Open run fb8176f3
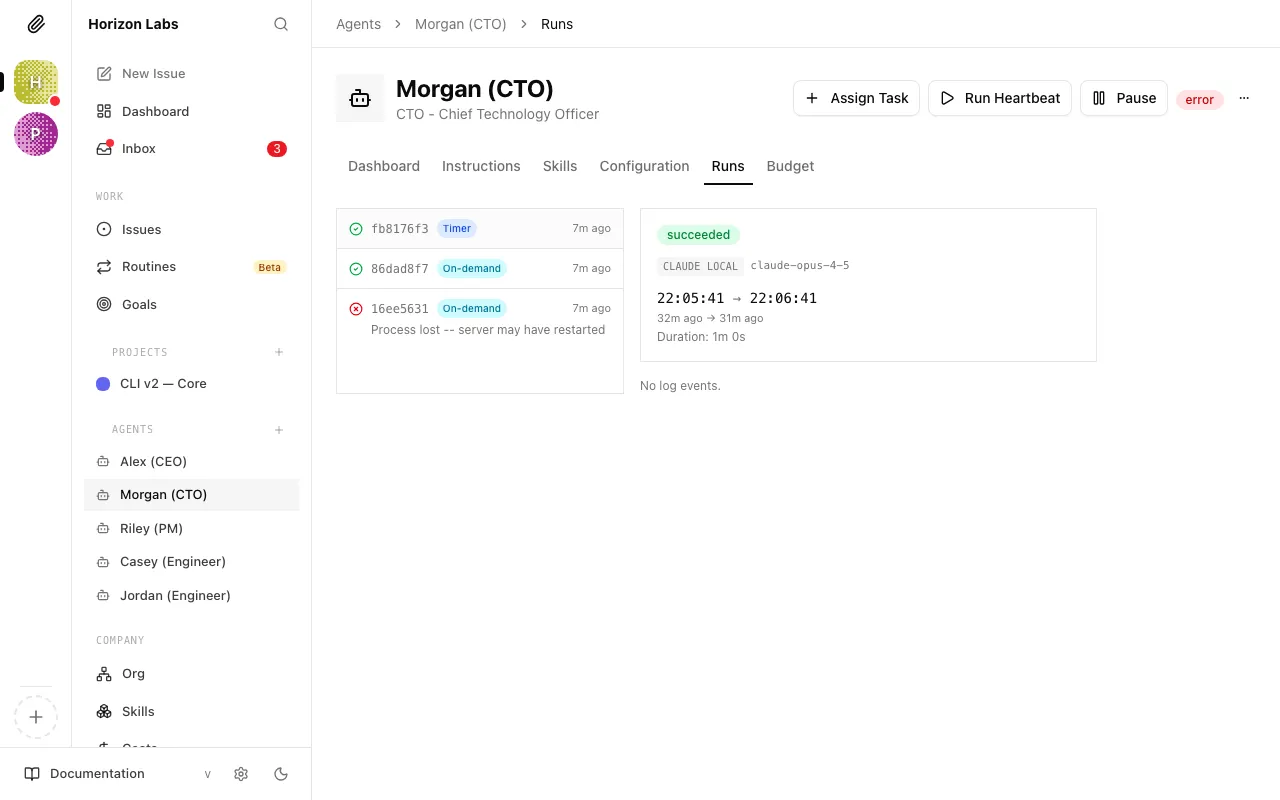1280x800 pixels. (480, 229)
